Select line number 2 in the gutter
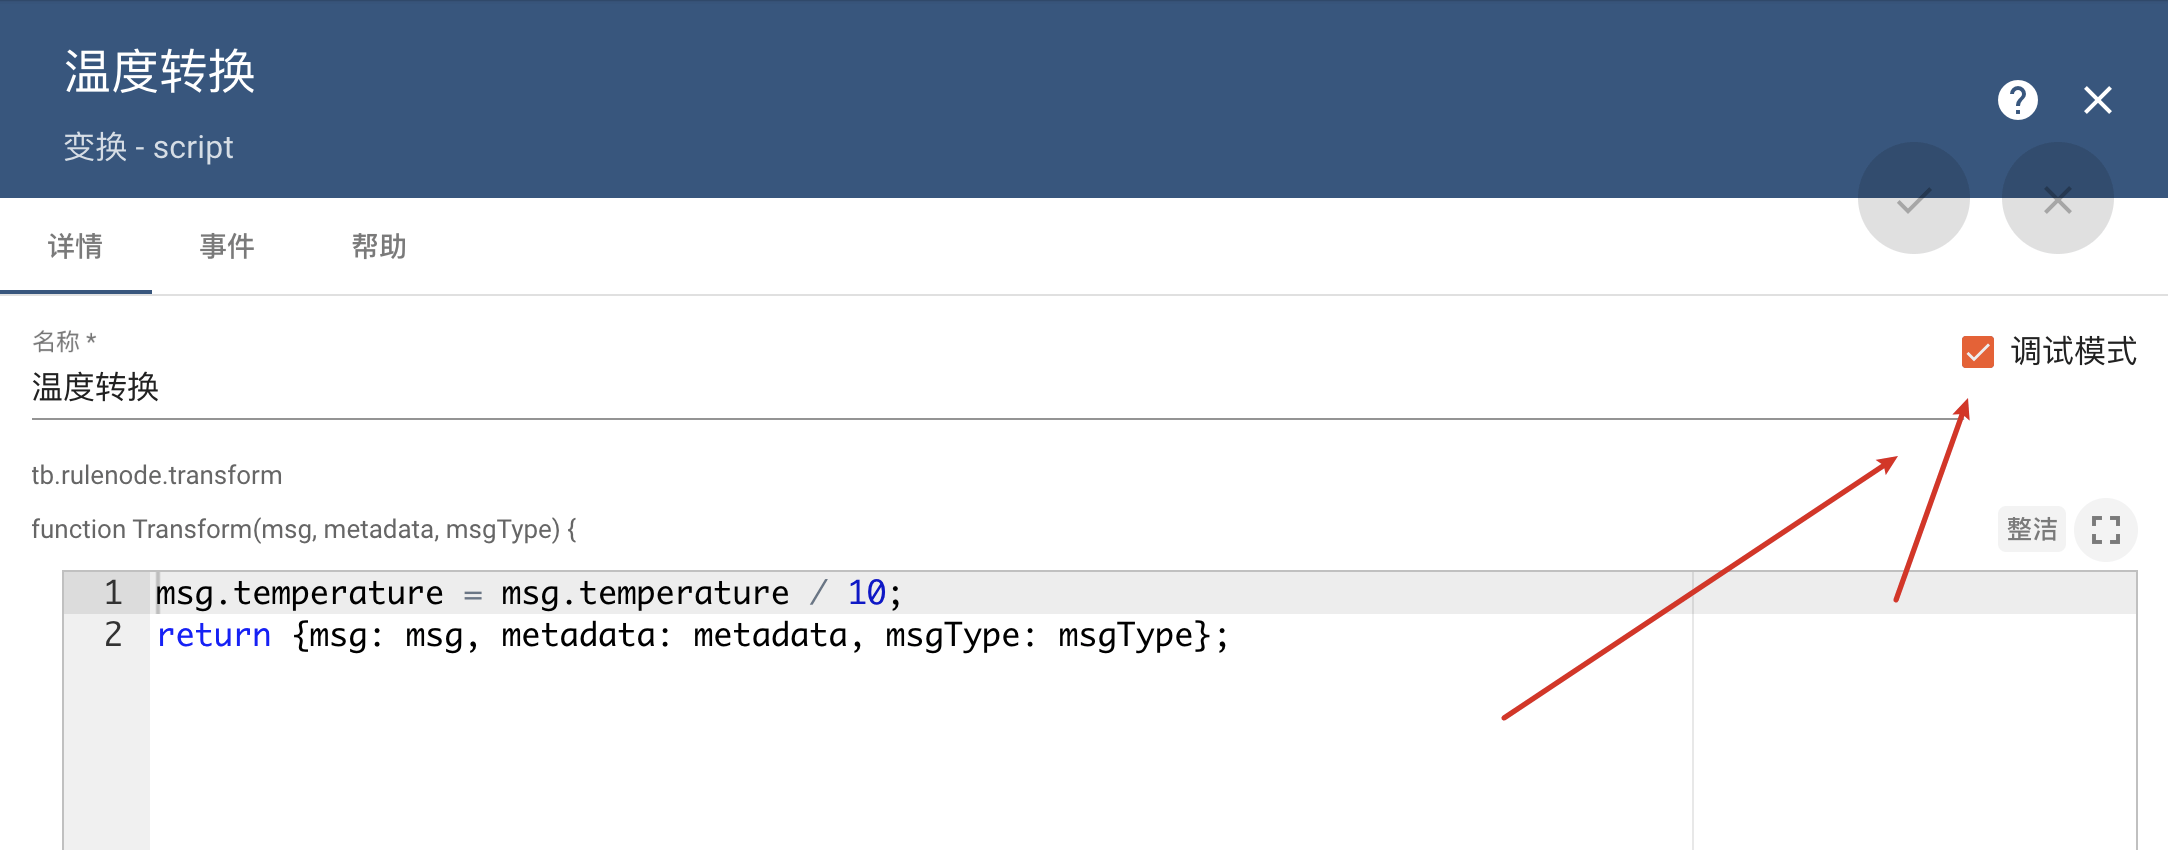This screenshot has height=850, width=2168. (x=113, y=635)
